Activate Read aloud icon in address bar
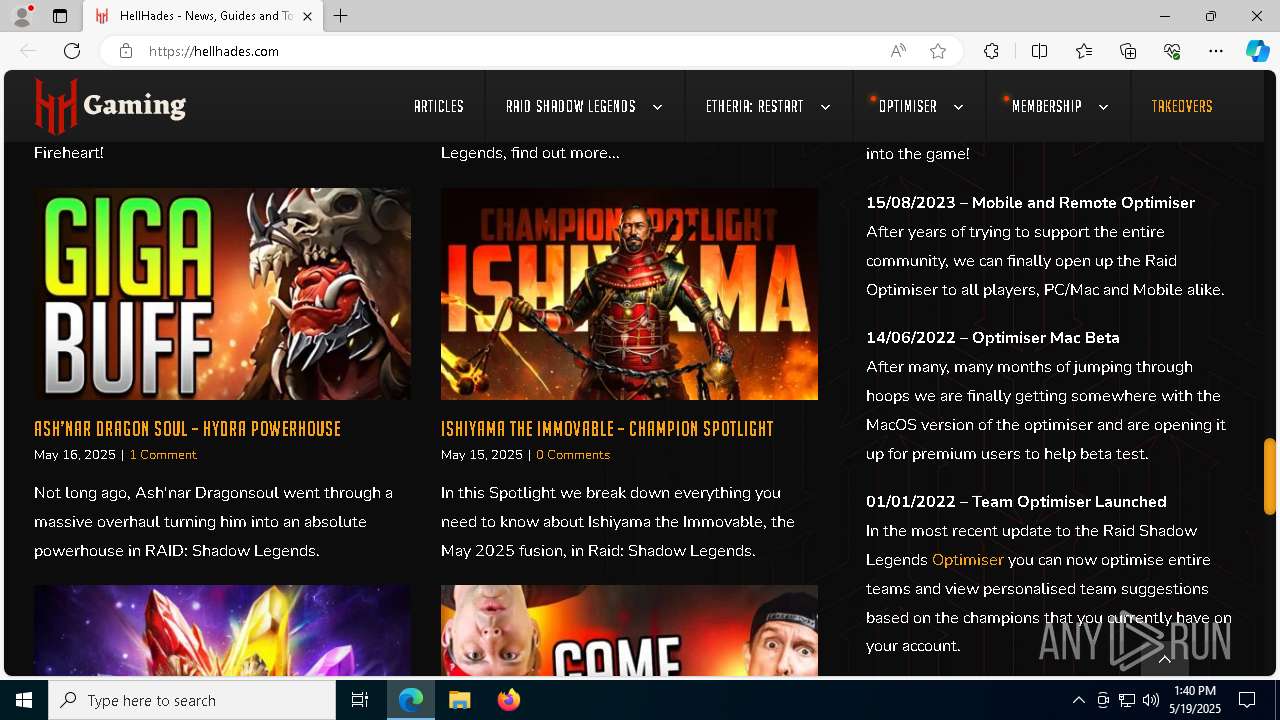Viewport: 1280px width, 720px height. coord(898,51)
